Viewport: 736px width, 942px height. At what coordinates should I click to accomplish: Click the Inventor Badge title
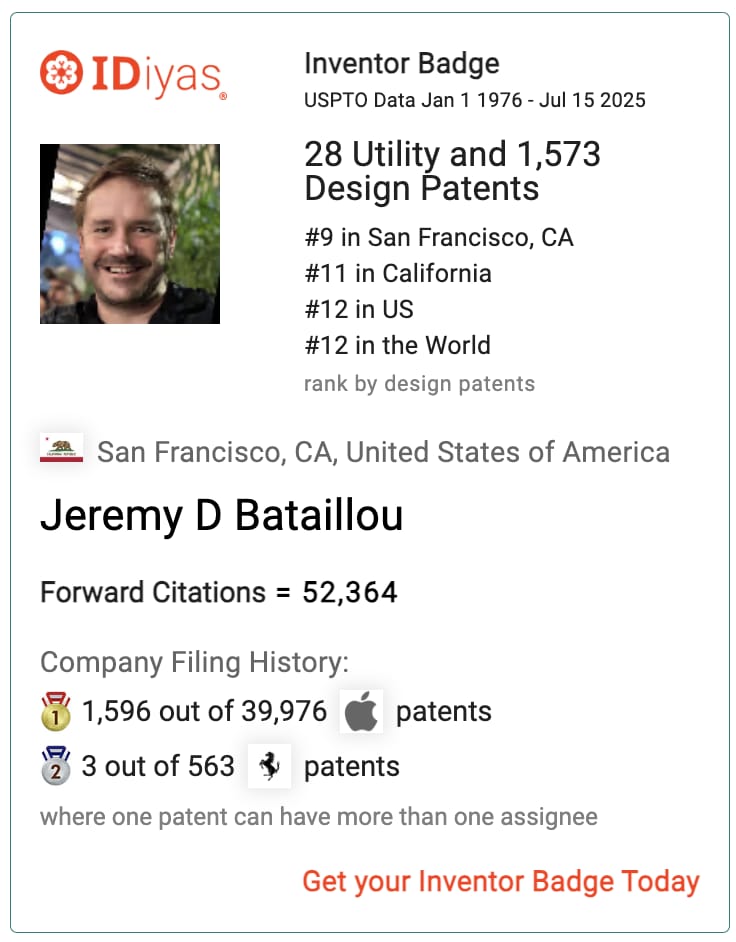(402, 64)
